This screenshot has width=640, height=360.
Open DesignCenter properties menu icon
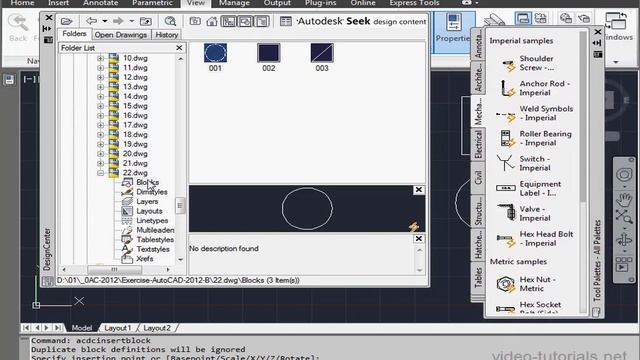click(48, 40)
